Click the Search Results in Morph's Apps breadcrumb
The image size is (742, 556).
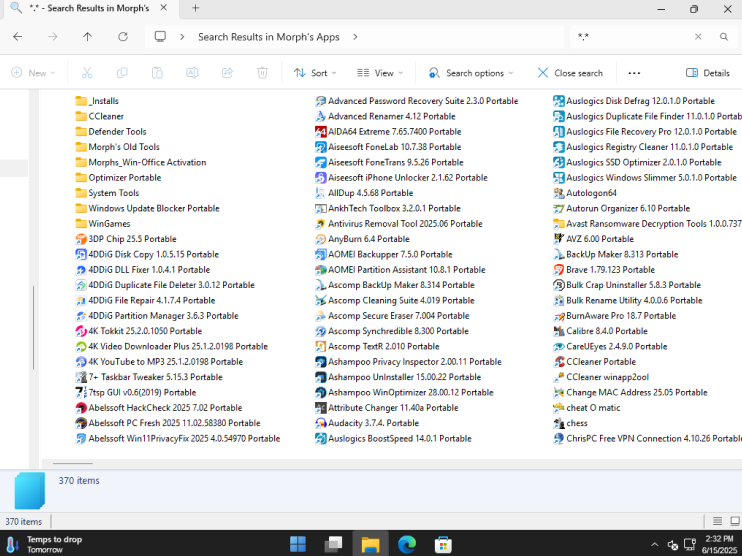click(x=268, y=37)
